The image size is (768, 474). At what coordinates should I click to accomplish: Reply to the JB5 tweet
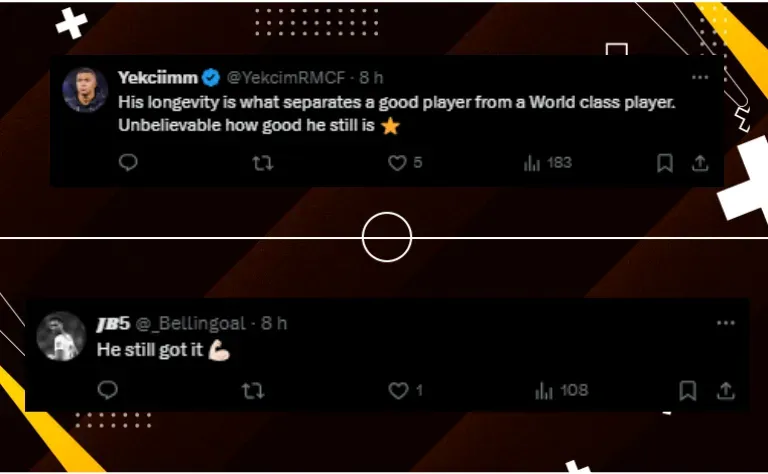108,390
